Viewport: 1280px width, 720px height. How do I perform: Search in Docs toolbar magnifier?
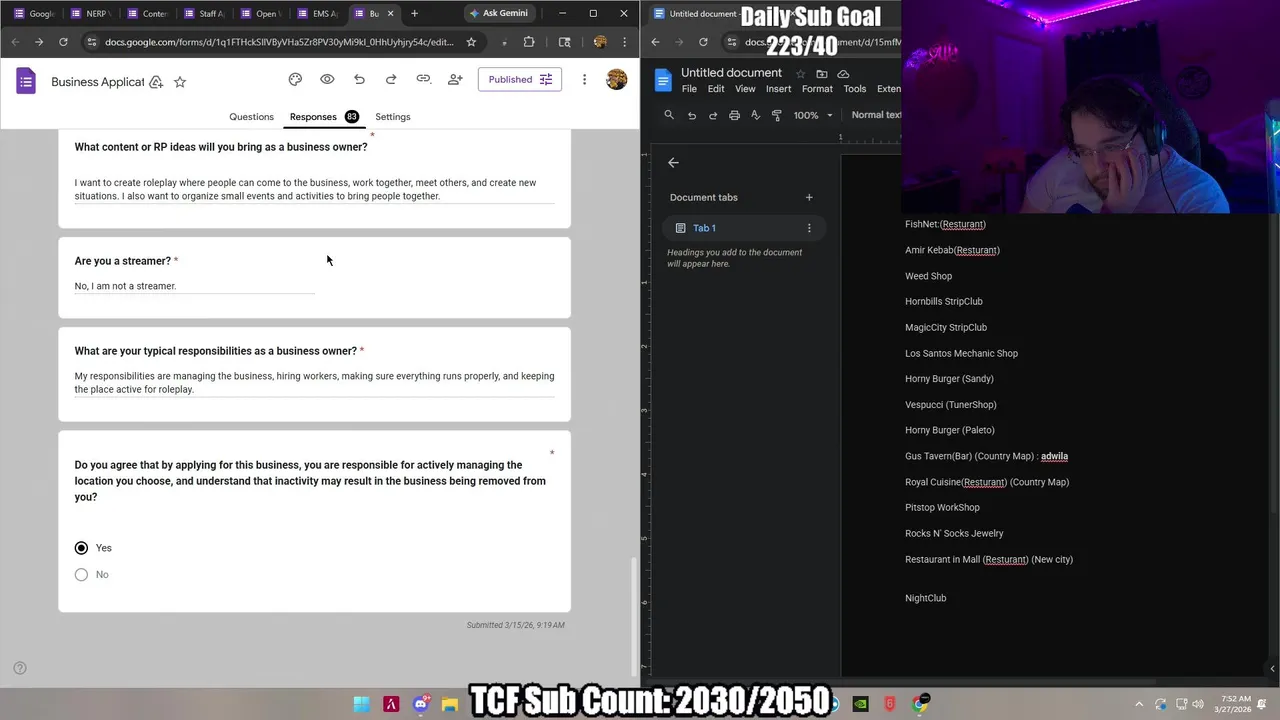click(669, 115)
